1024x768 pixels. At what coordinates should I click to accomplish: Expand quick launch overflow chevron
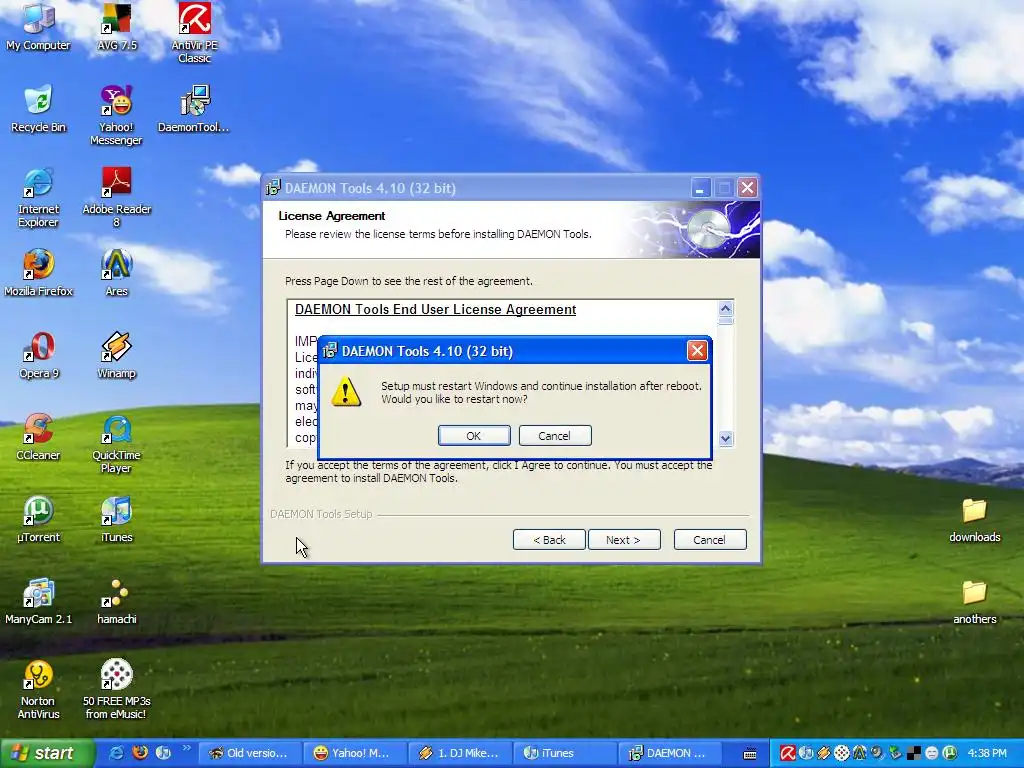[186, 748]
